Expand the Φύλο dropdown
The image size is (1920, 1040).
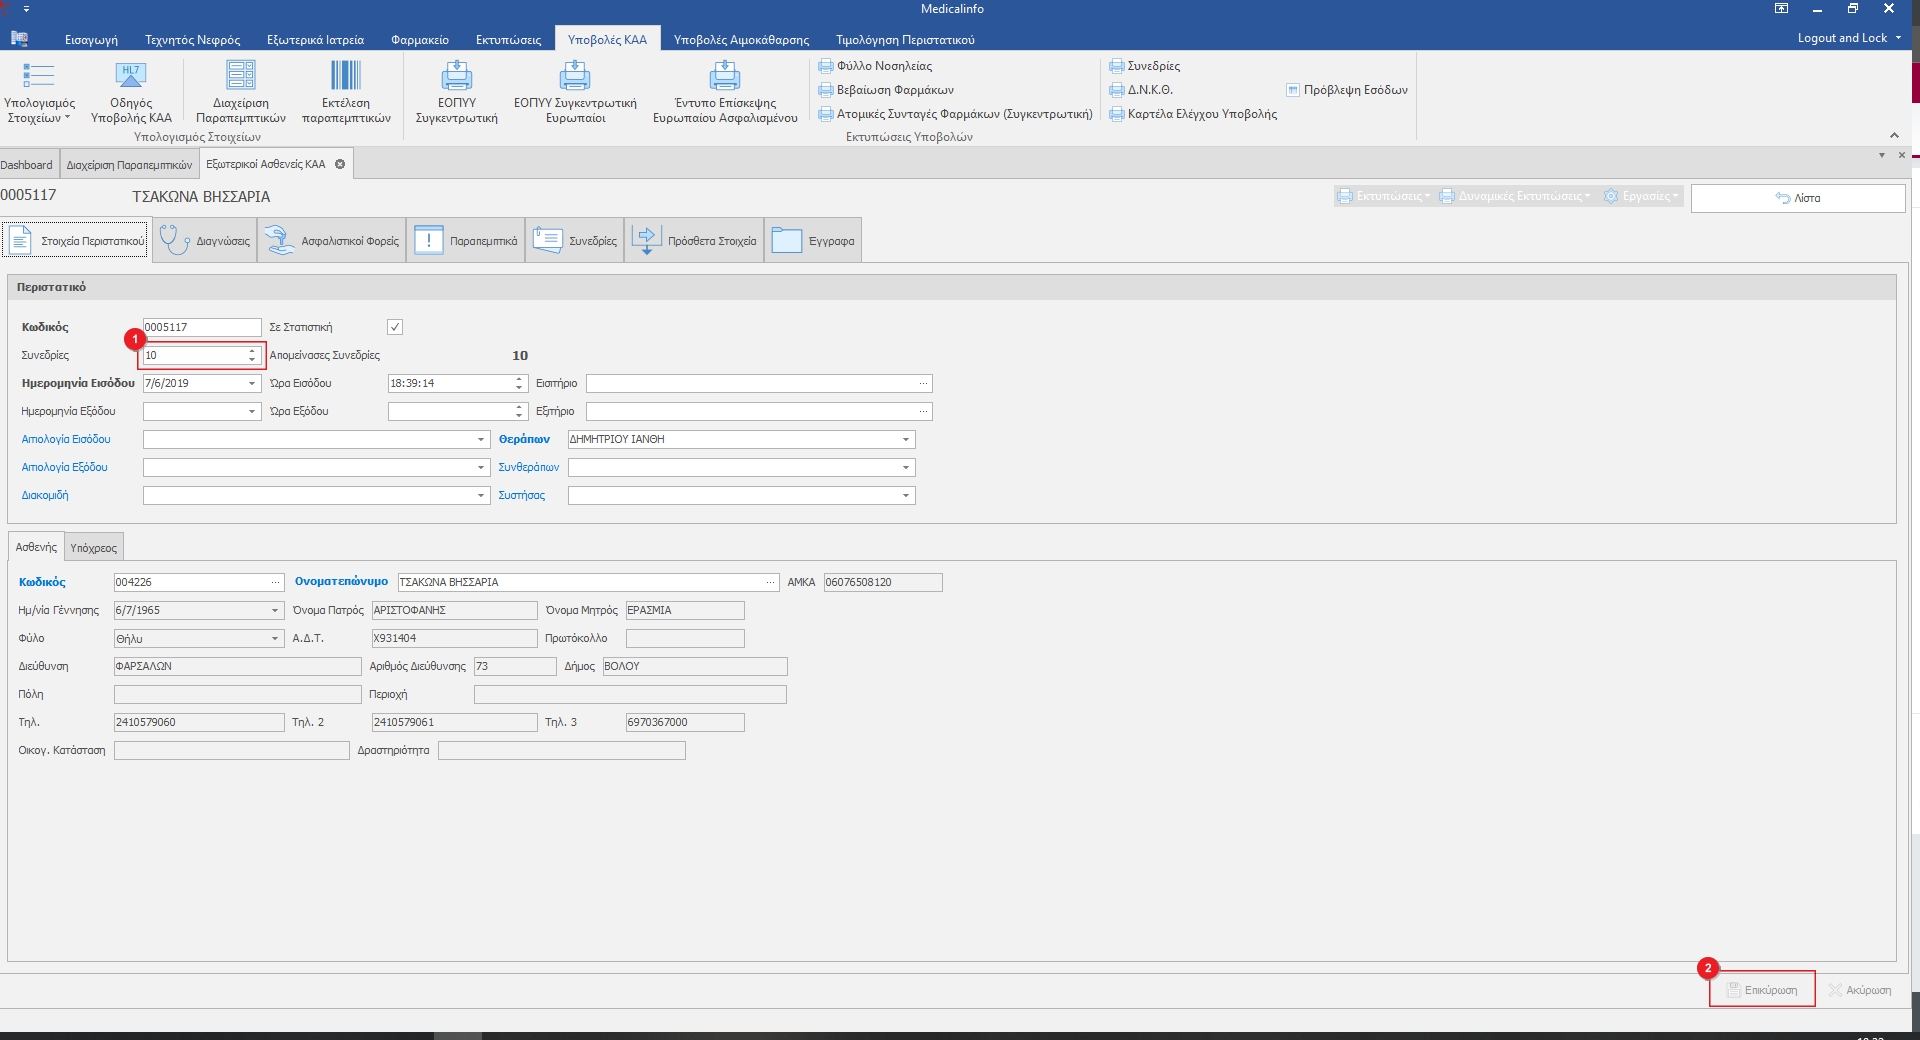tap(275, 639)
